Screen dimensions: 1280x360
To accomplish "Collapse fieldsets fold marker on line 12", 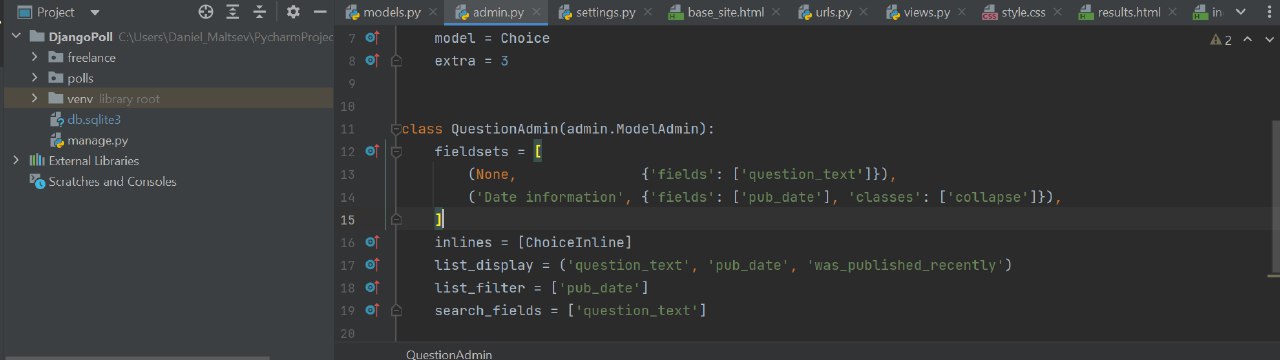I will point(396,151).
